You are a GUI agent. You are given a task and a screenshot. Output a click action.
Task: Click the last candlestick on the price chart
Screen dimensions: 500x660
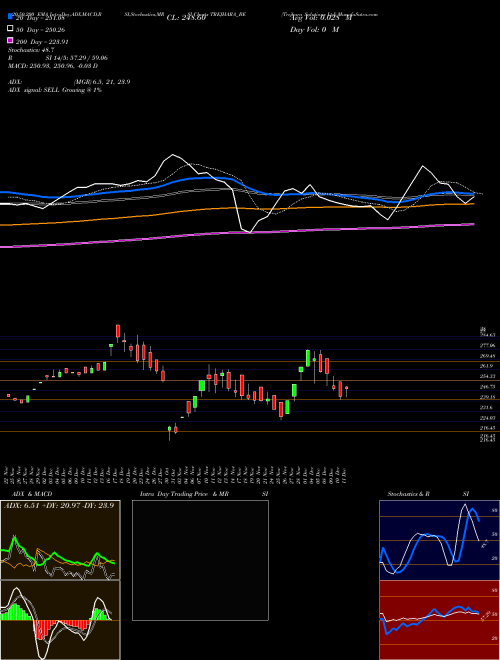click(346, 388)
